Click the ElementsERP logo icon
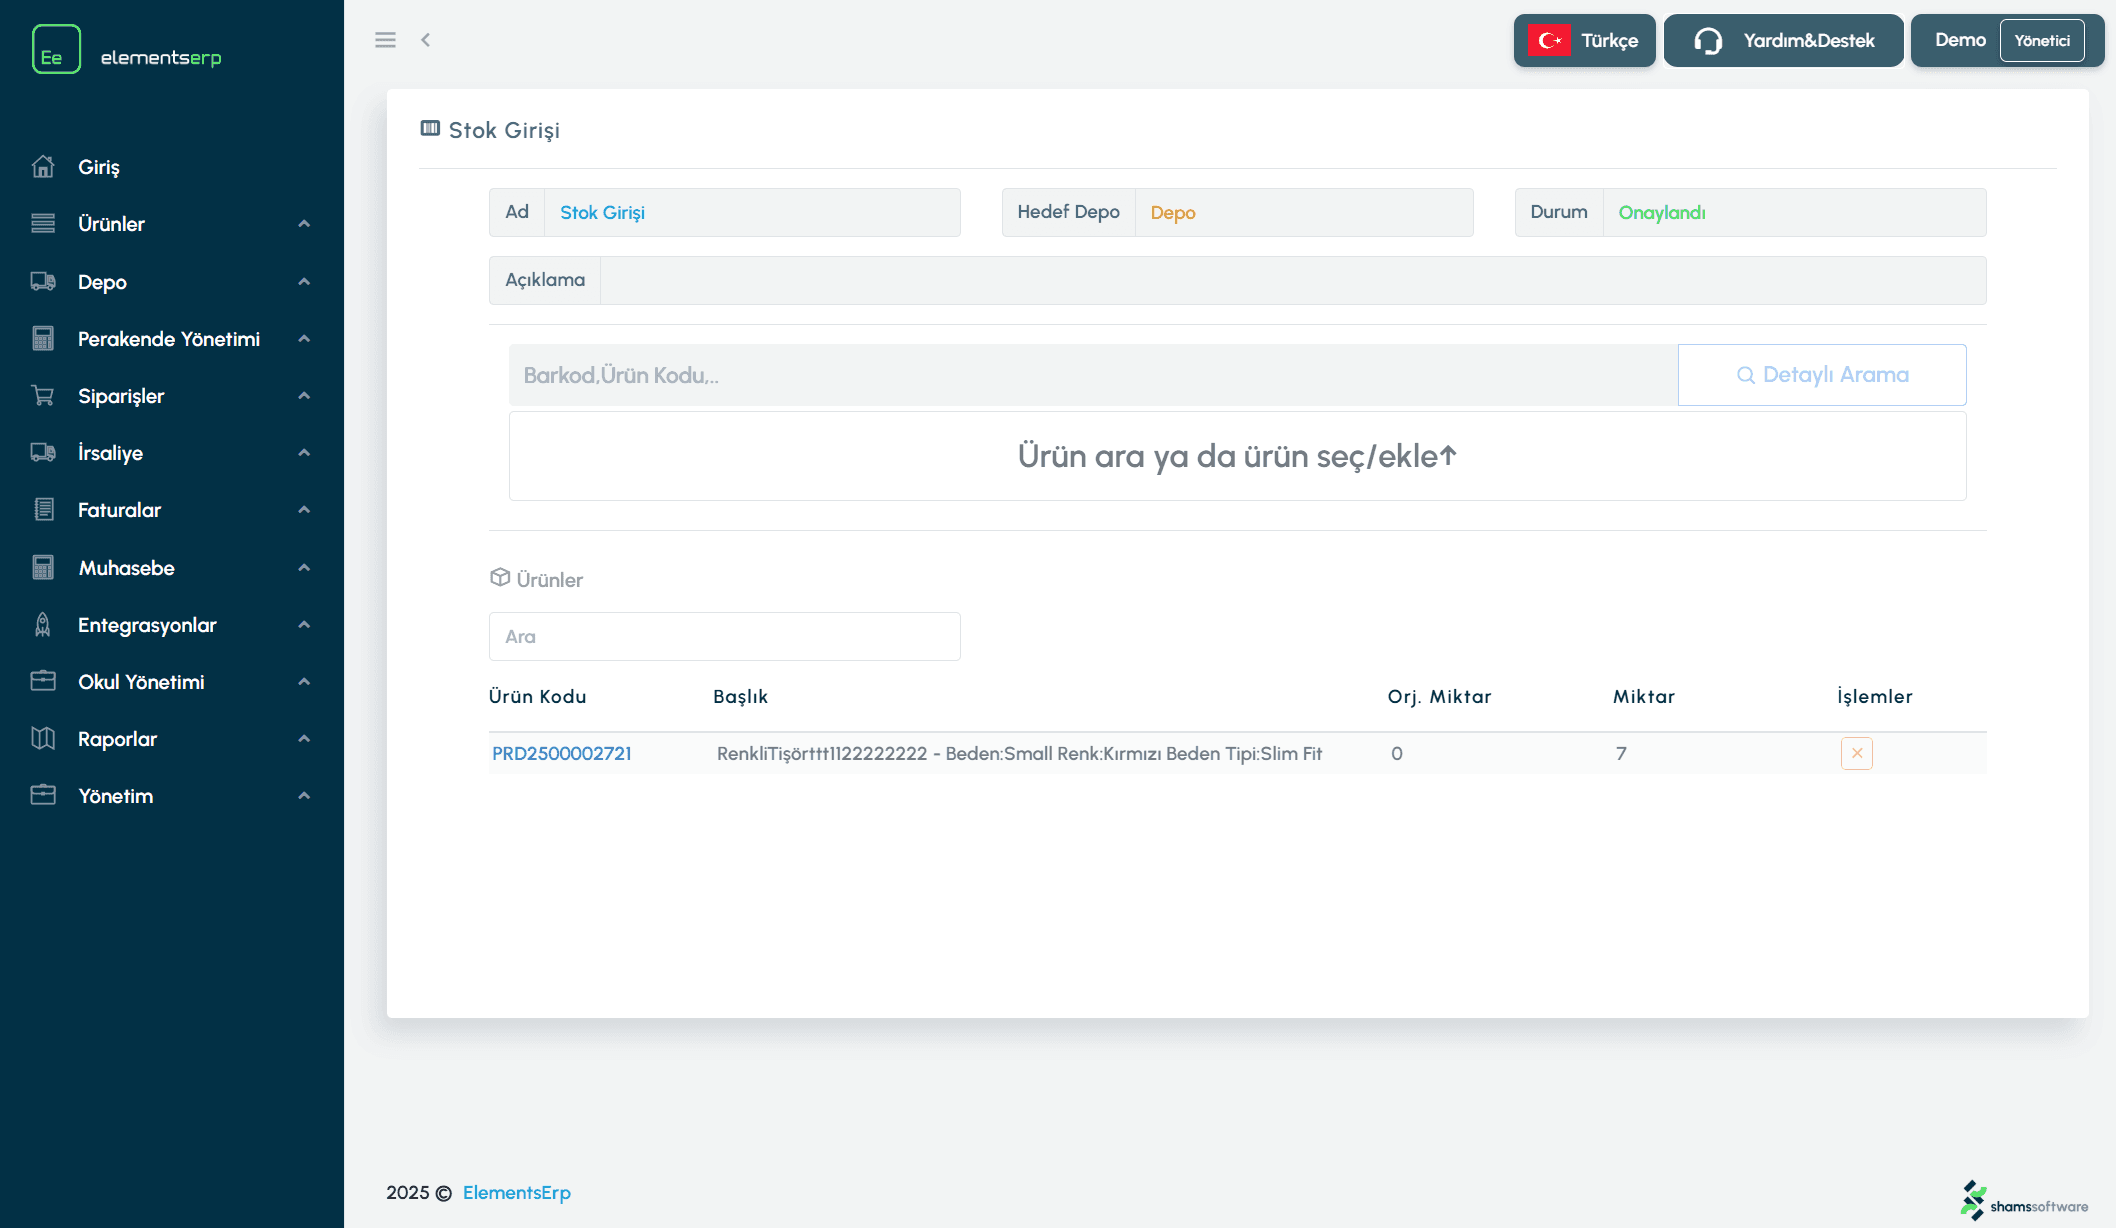Viewport: 2116px width, 1228px height. 56,50
